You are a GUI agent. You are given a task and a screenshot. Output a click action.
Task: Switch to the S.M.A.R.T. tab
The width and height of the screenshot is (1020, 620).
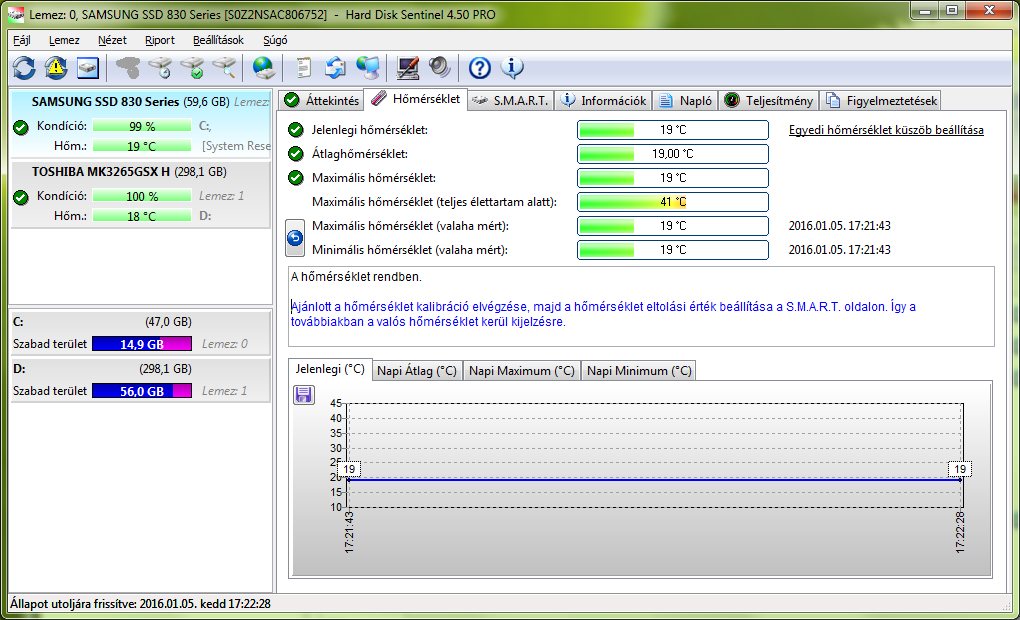[x=510, y=100]
